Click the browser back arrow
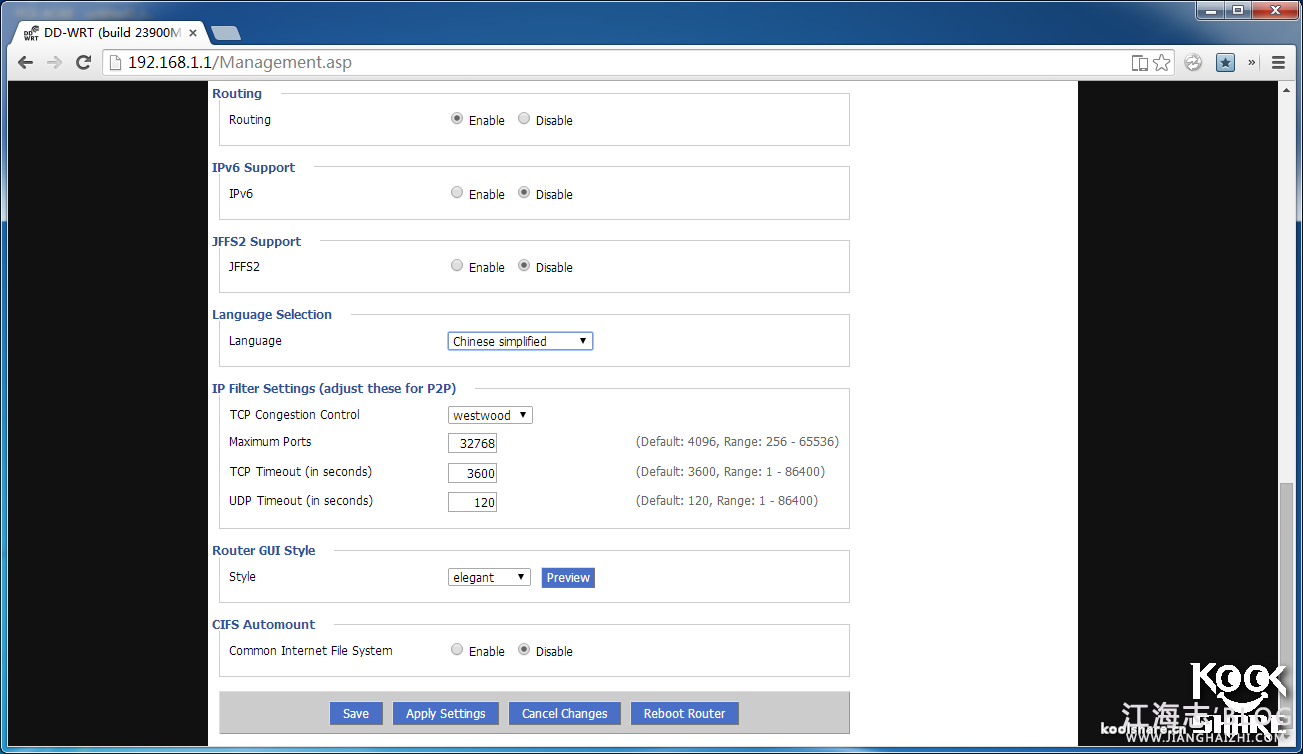This screenshot has width=1303, height=754. [26, 63]
